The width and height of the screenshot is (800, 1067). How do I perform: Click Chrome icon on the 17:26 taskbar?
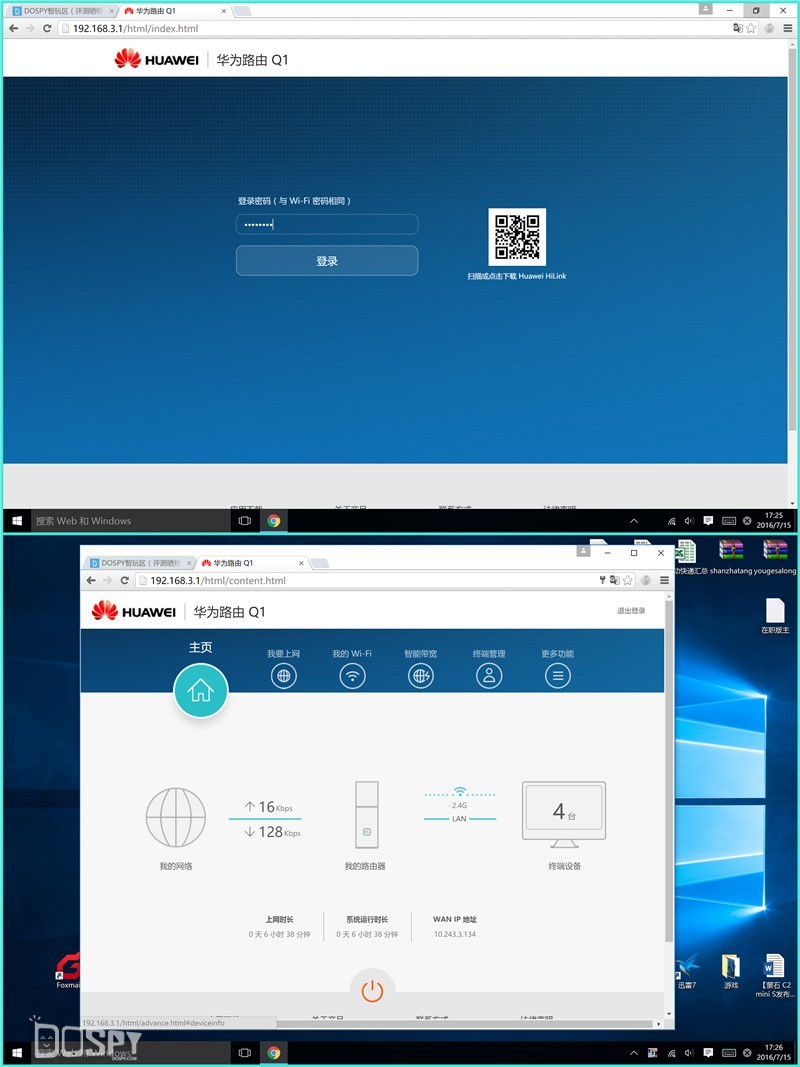click(274, 1053)
